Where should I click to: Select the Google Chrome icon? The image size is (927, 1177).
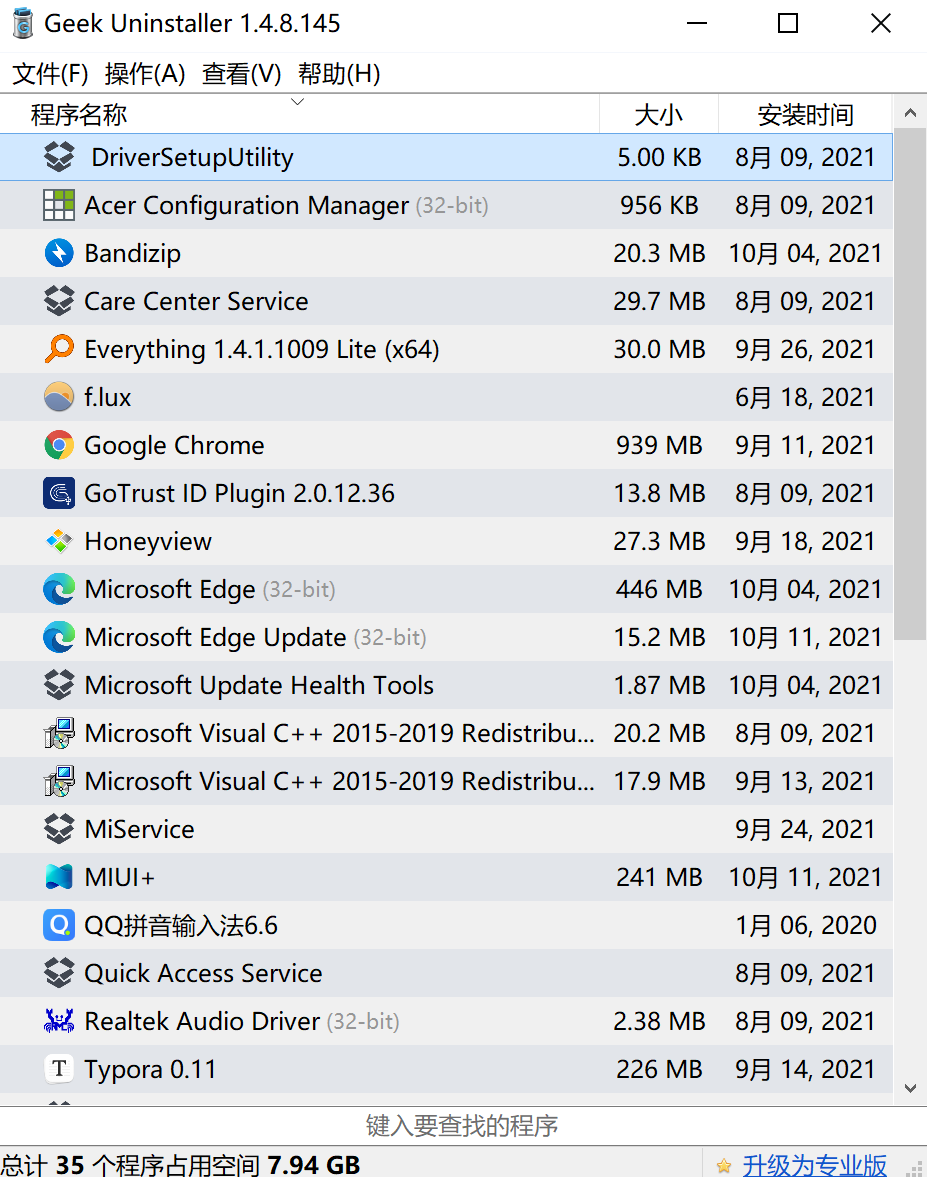coord(59,445)
